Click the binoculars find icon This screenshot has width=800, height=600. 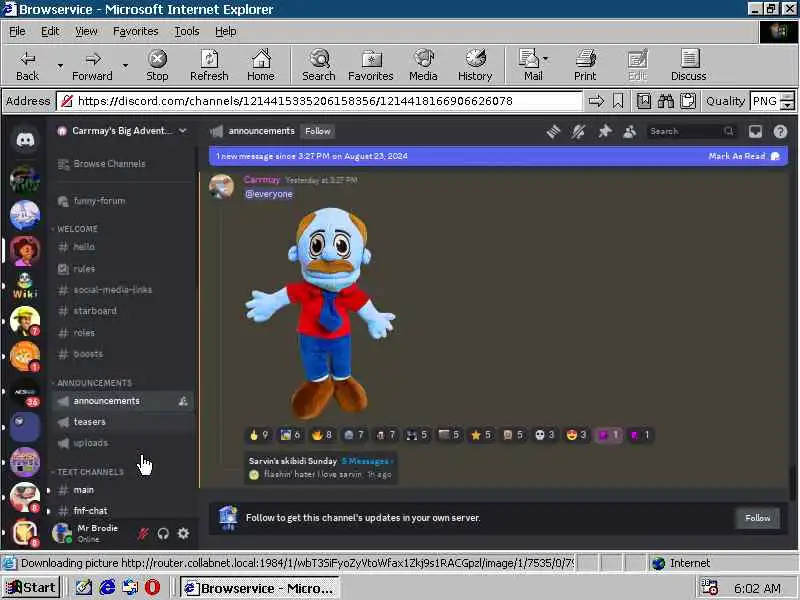[x=665, y=101]
